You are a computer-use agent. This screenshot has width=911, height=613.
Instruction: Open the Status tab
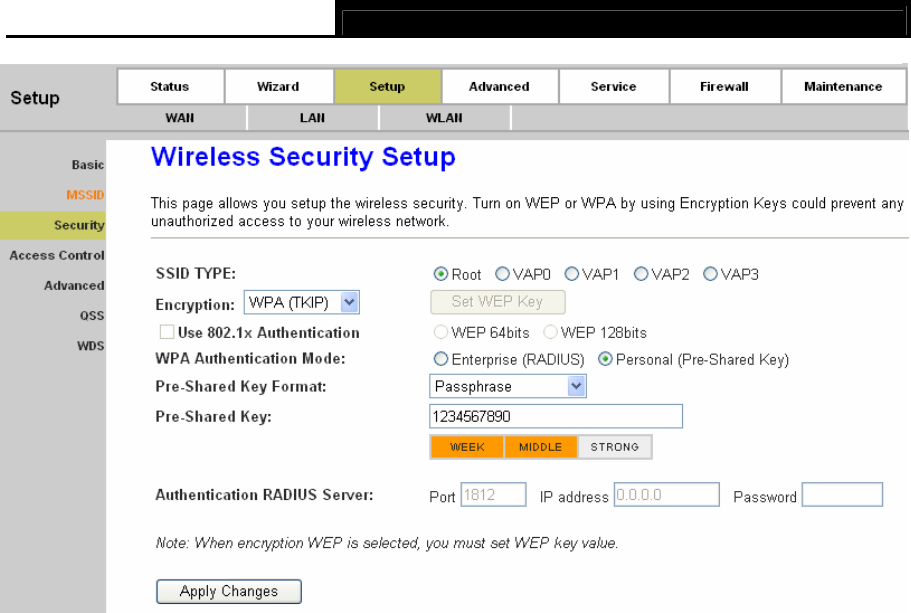(x=170, y=87)
